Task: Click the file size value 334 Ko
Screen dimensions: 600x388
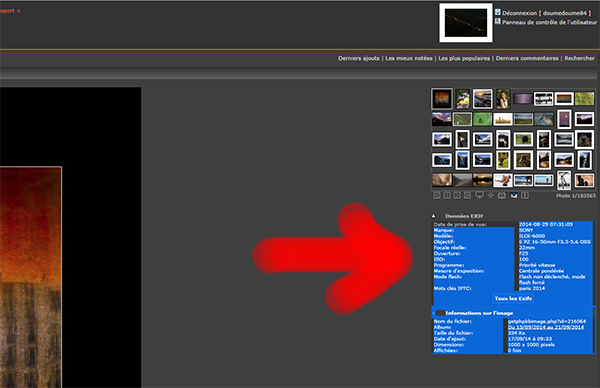Action: click(x=517, y=333)
